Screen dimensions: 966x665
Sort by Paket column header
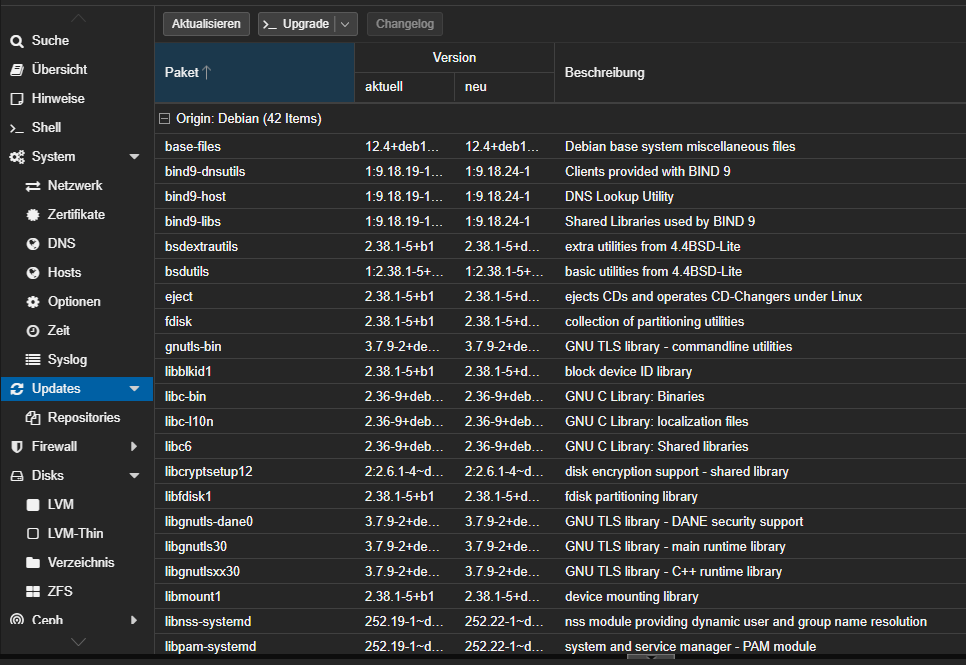(254, 72)
